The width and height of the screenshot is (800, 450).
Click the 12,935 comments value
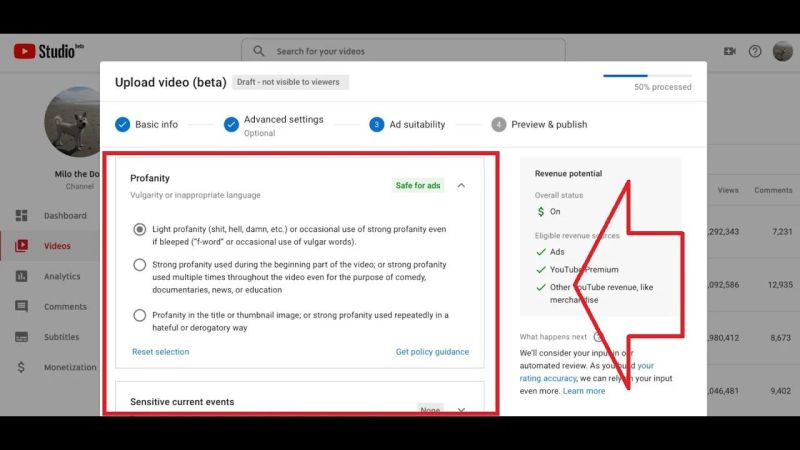(x=780, y=284)
